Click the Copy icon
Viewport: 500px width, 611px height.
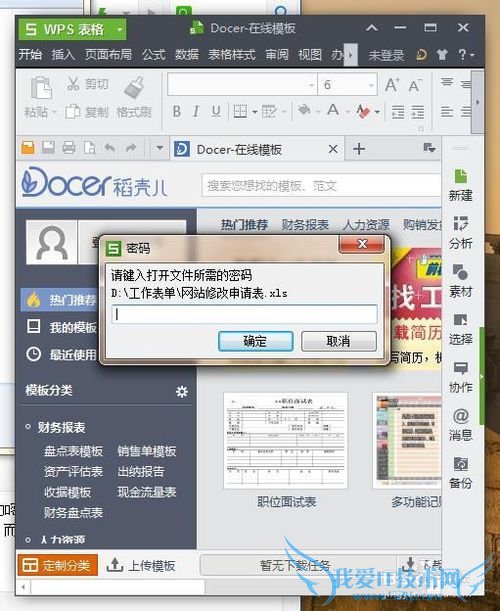point(73,111)
